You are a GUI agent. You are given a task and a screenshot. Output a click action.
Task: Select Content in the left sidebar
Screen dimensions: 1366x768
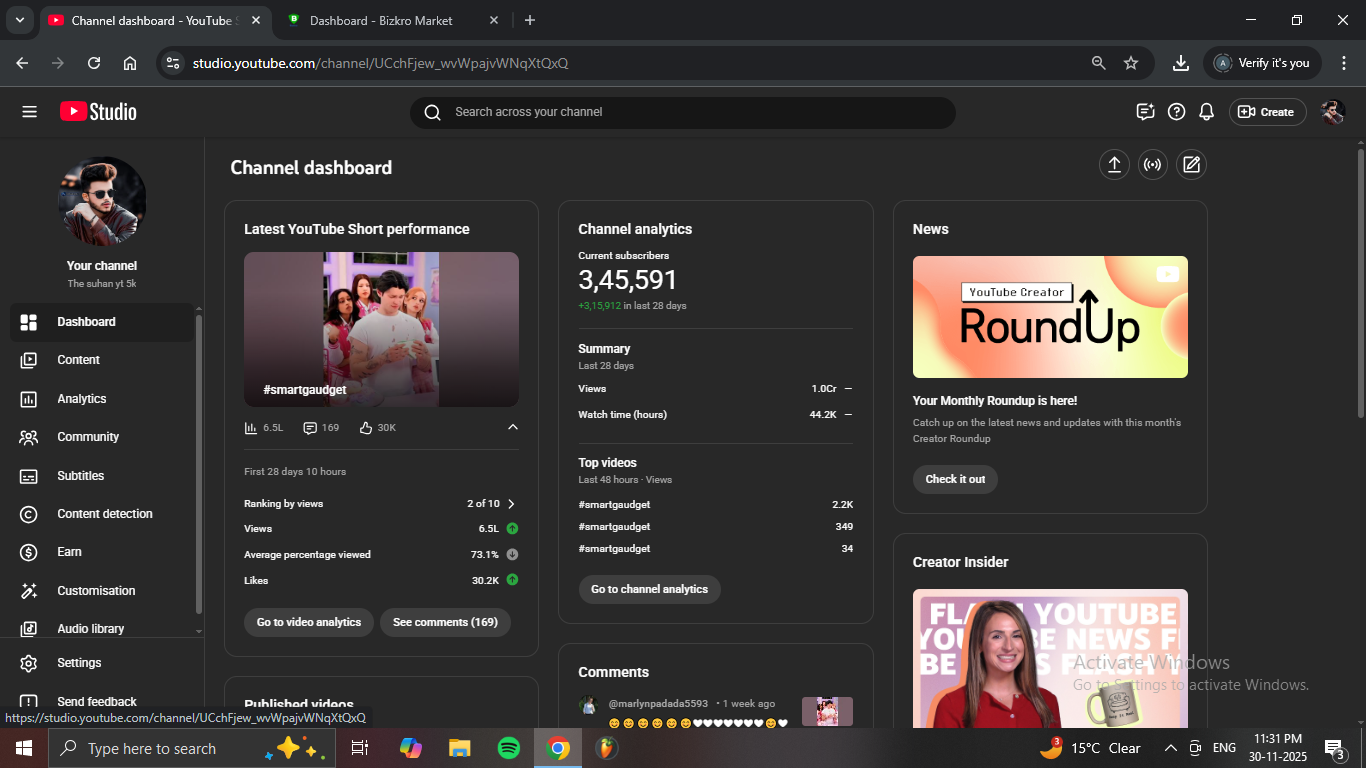[x=78, y=360]
